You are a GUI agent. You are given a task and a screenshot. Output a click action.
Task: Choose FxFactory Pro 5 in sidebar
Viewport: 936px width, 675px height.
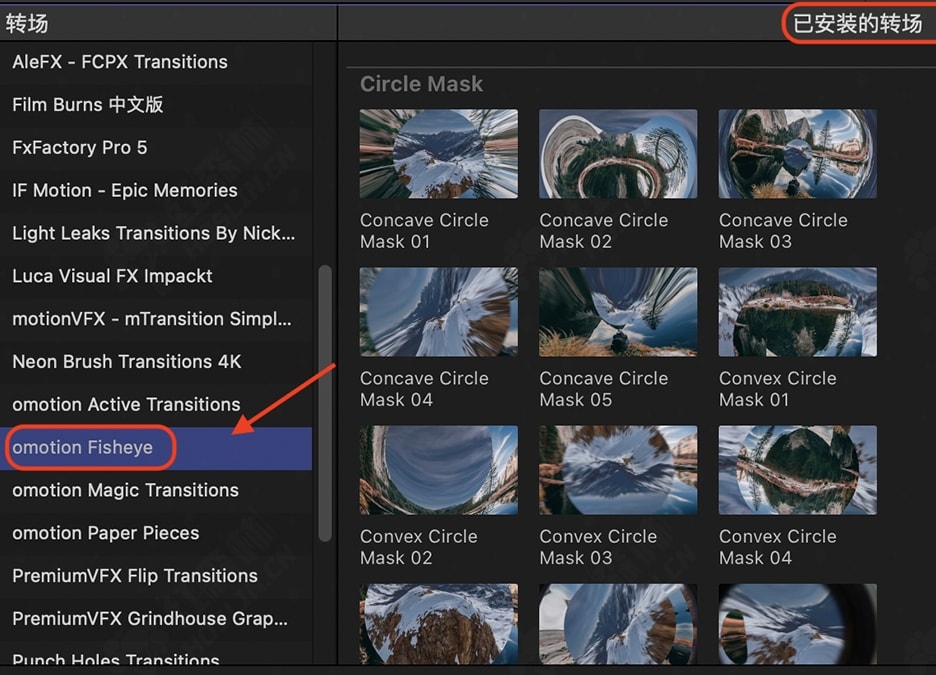(x=80, y=148)
